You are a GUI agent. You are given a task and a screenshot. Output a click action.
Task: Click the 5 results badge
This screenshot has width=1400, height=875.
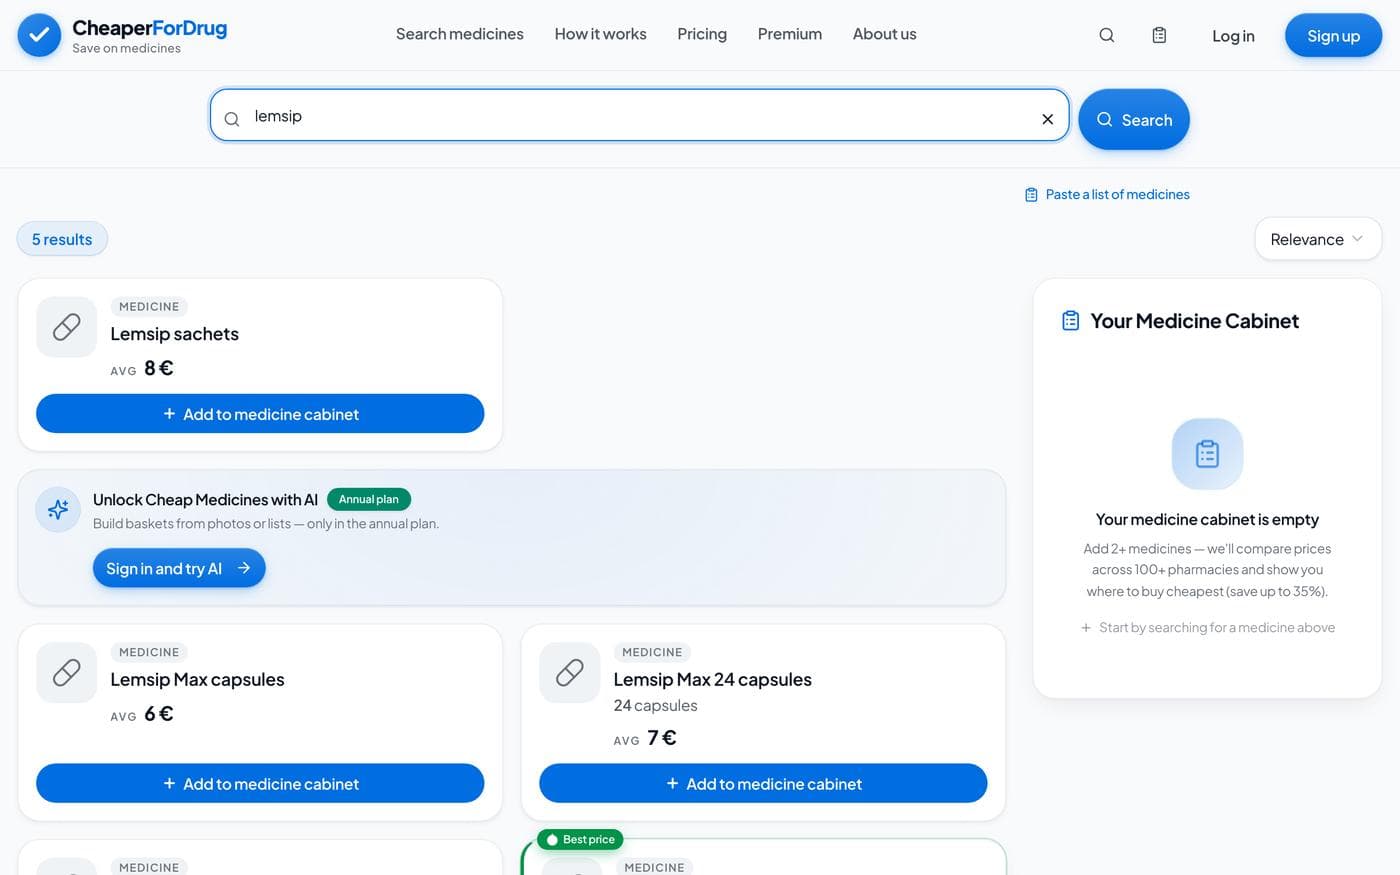(62, 239)
